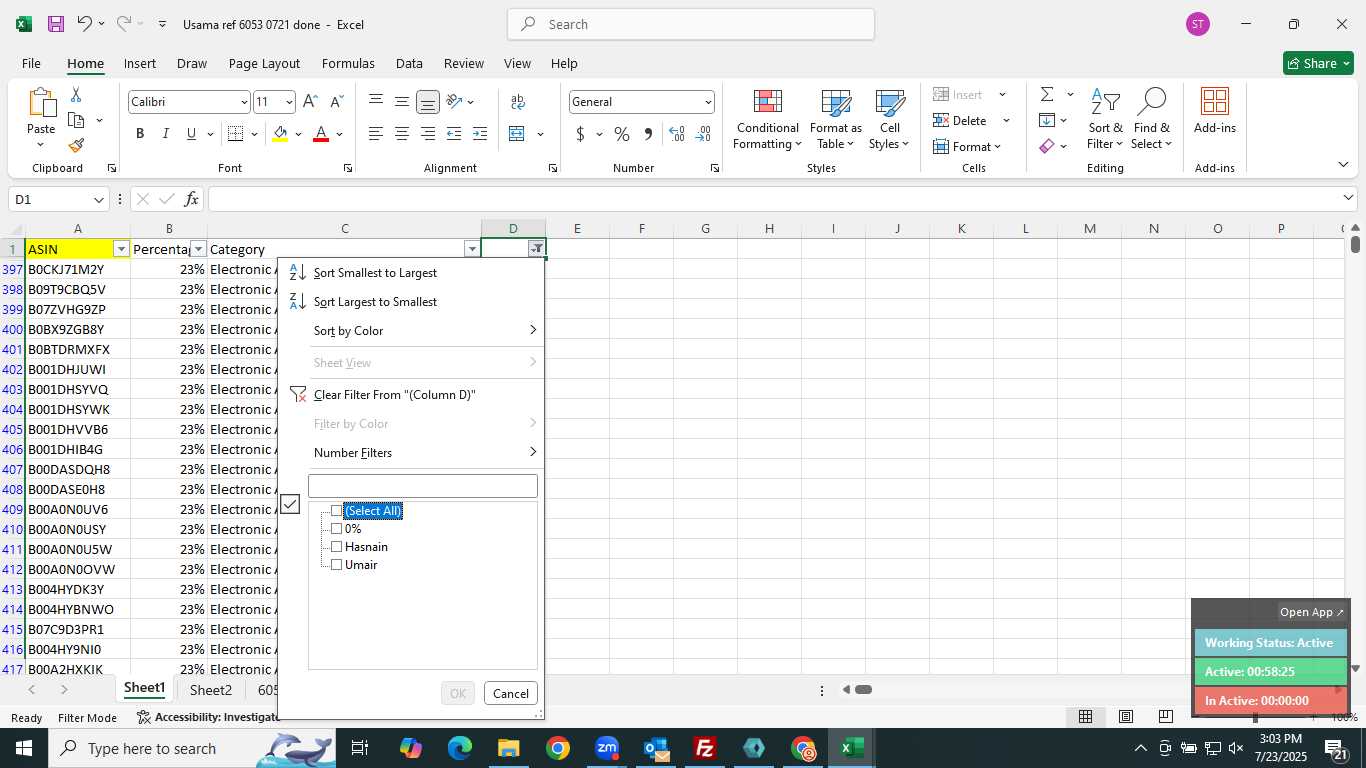Image resolution: width=1366 pixels, height=768 pixels.
Task: Click Cancel in the filter menu
Action: [x=510, y=693]
